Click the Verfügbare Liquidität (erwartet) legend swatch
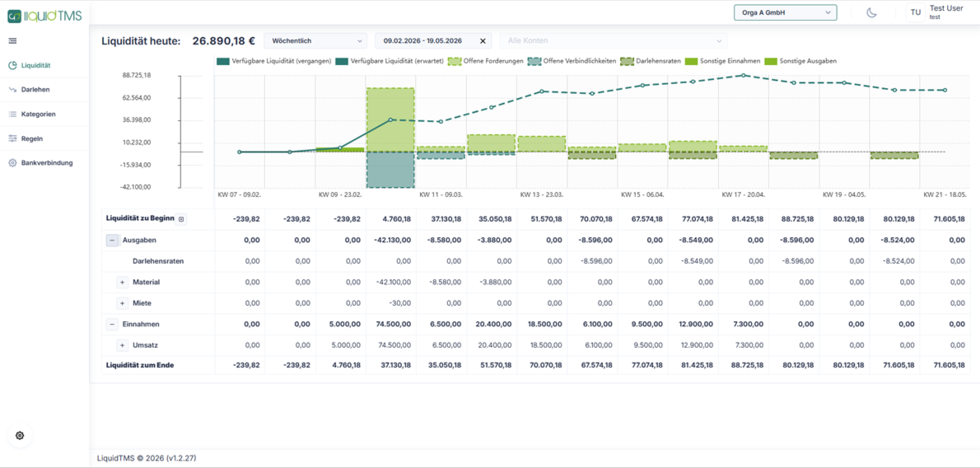Viewport: 980px width, 468px height. coord(342,61)
